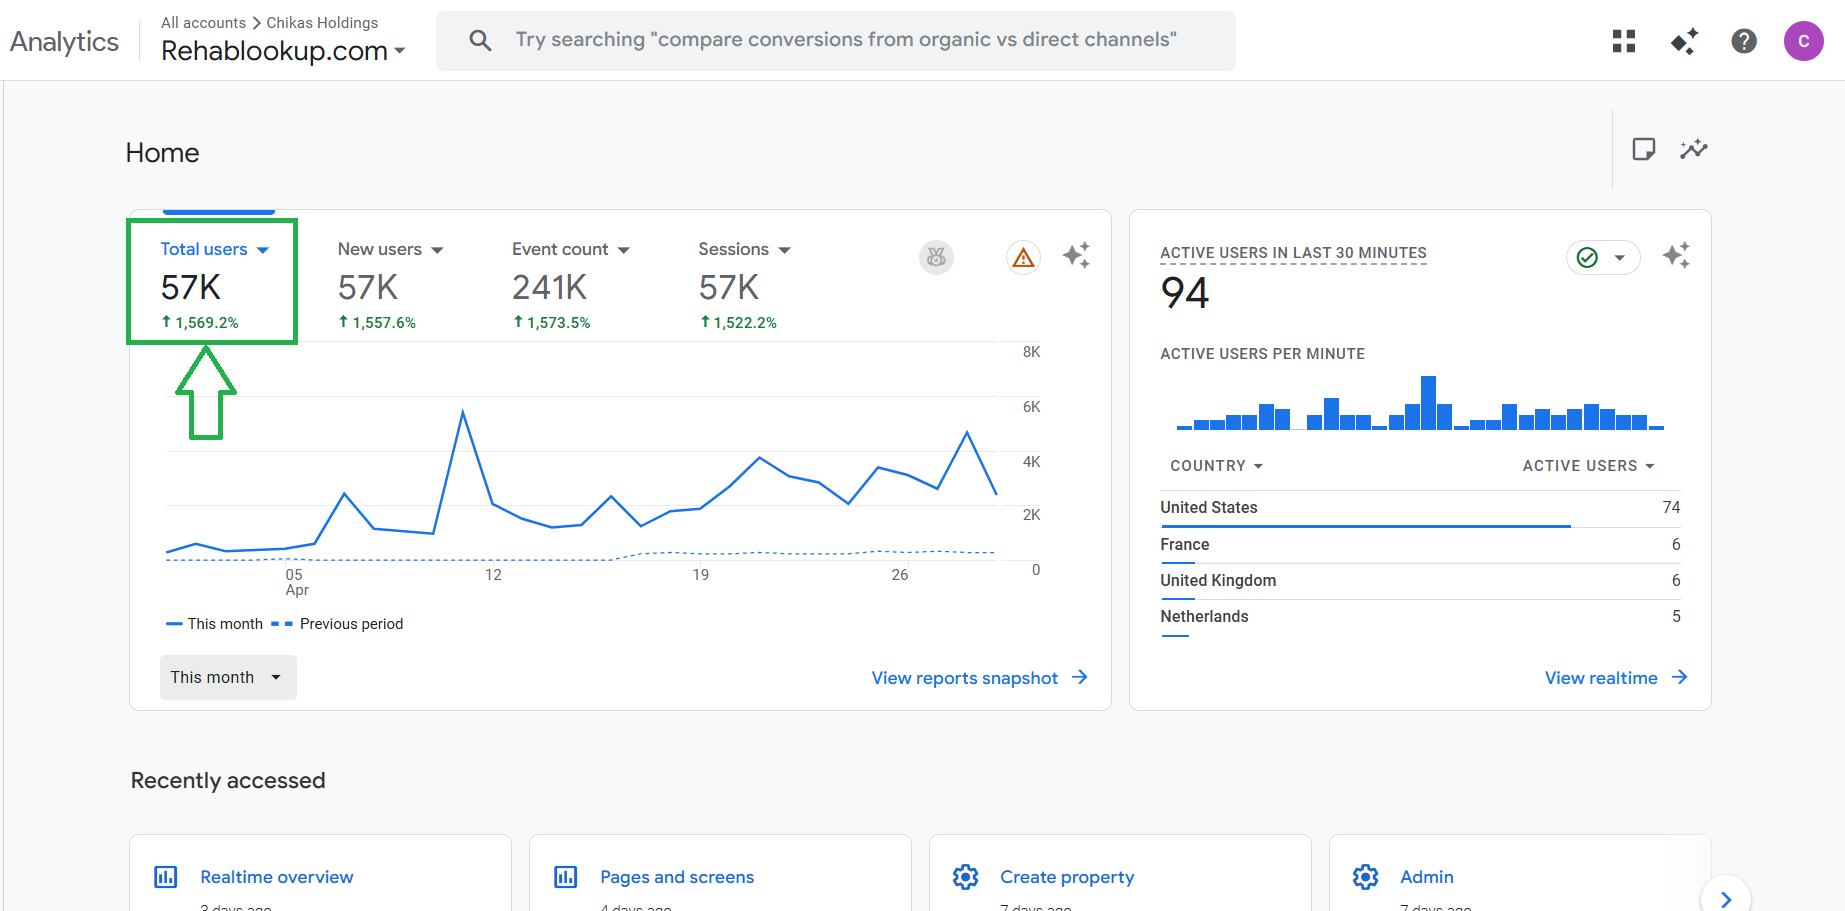Open the account avatar menu

[x=1804, y=41]
